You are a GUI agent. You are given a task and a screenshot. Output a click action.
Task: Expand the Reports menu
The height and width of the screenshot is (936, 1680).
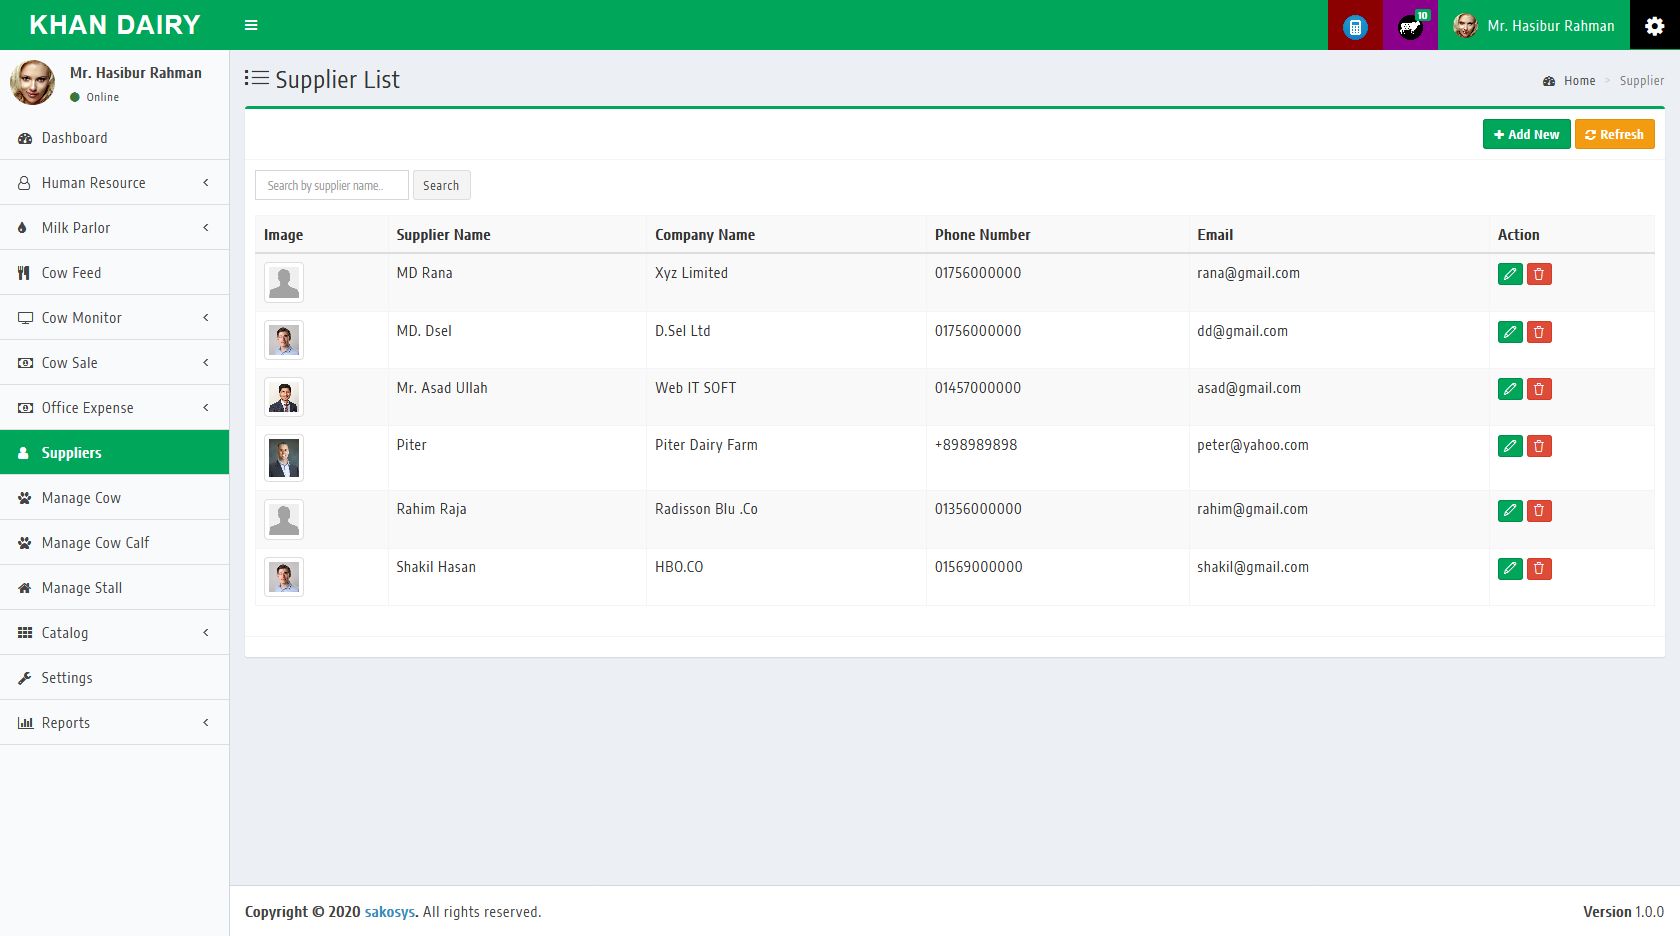point(65,722)
